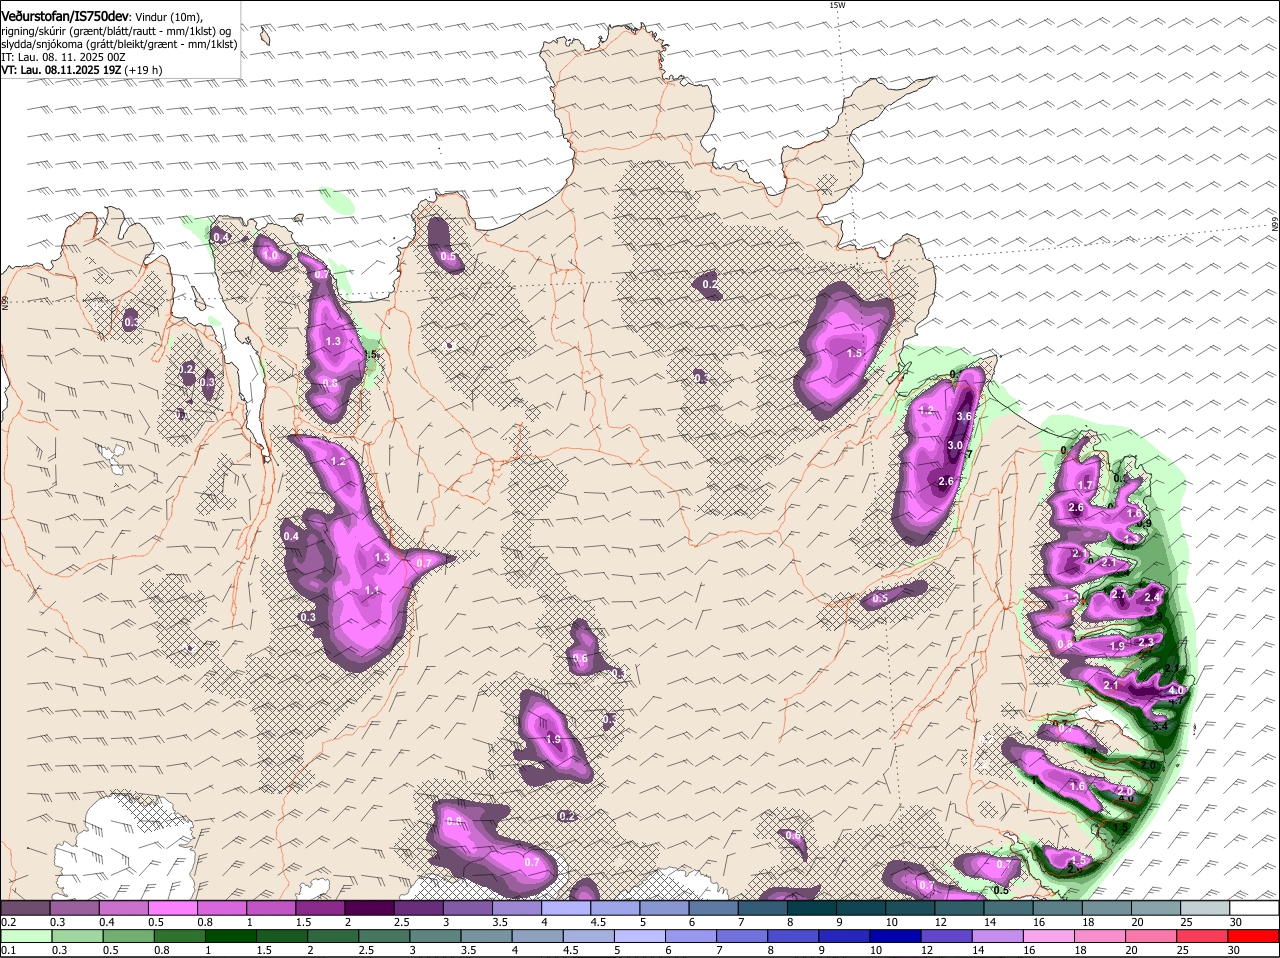Click the 15W longitude label
1280x958 pixels.
click(837, 5)
